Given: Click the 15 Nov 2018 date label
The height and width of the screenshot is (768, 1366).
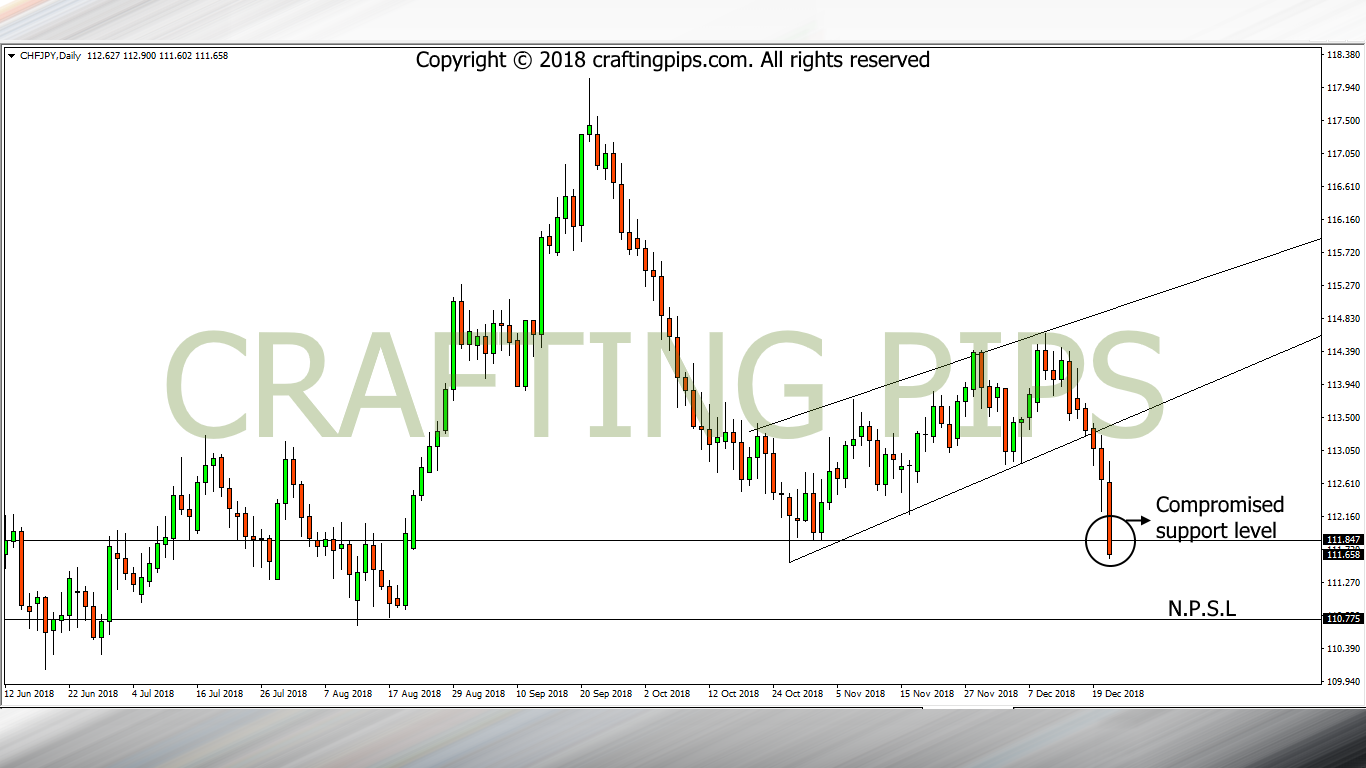Looking at the screenshot, I should pyautogui.click(x=926, y=693).
